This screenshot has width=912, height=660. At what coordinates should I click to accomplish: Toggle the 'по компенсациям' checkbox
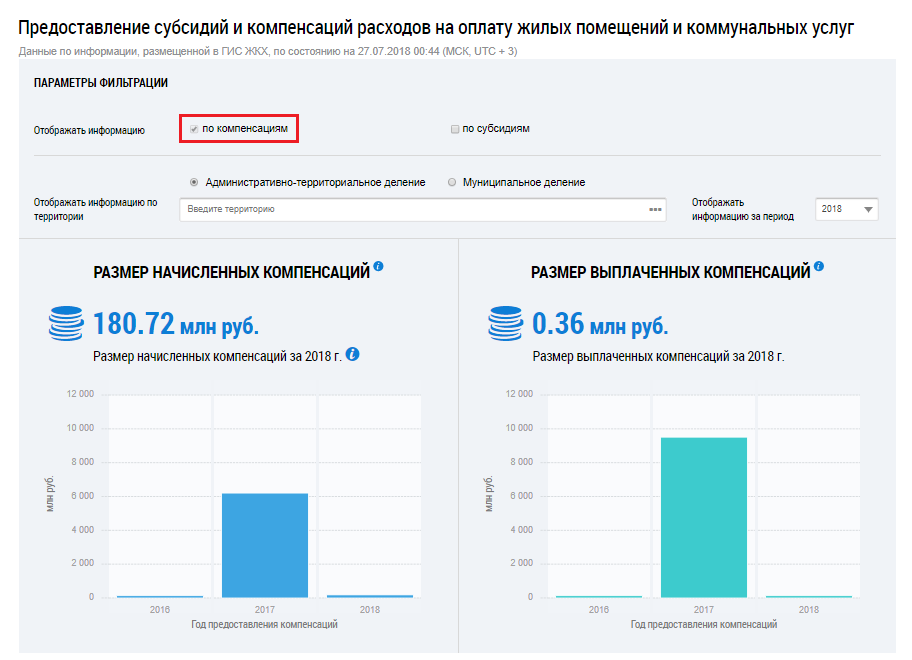[194, 129]
